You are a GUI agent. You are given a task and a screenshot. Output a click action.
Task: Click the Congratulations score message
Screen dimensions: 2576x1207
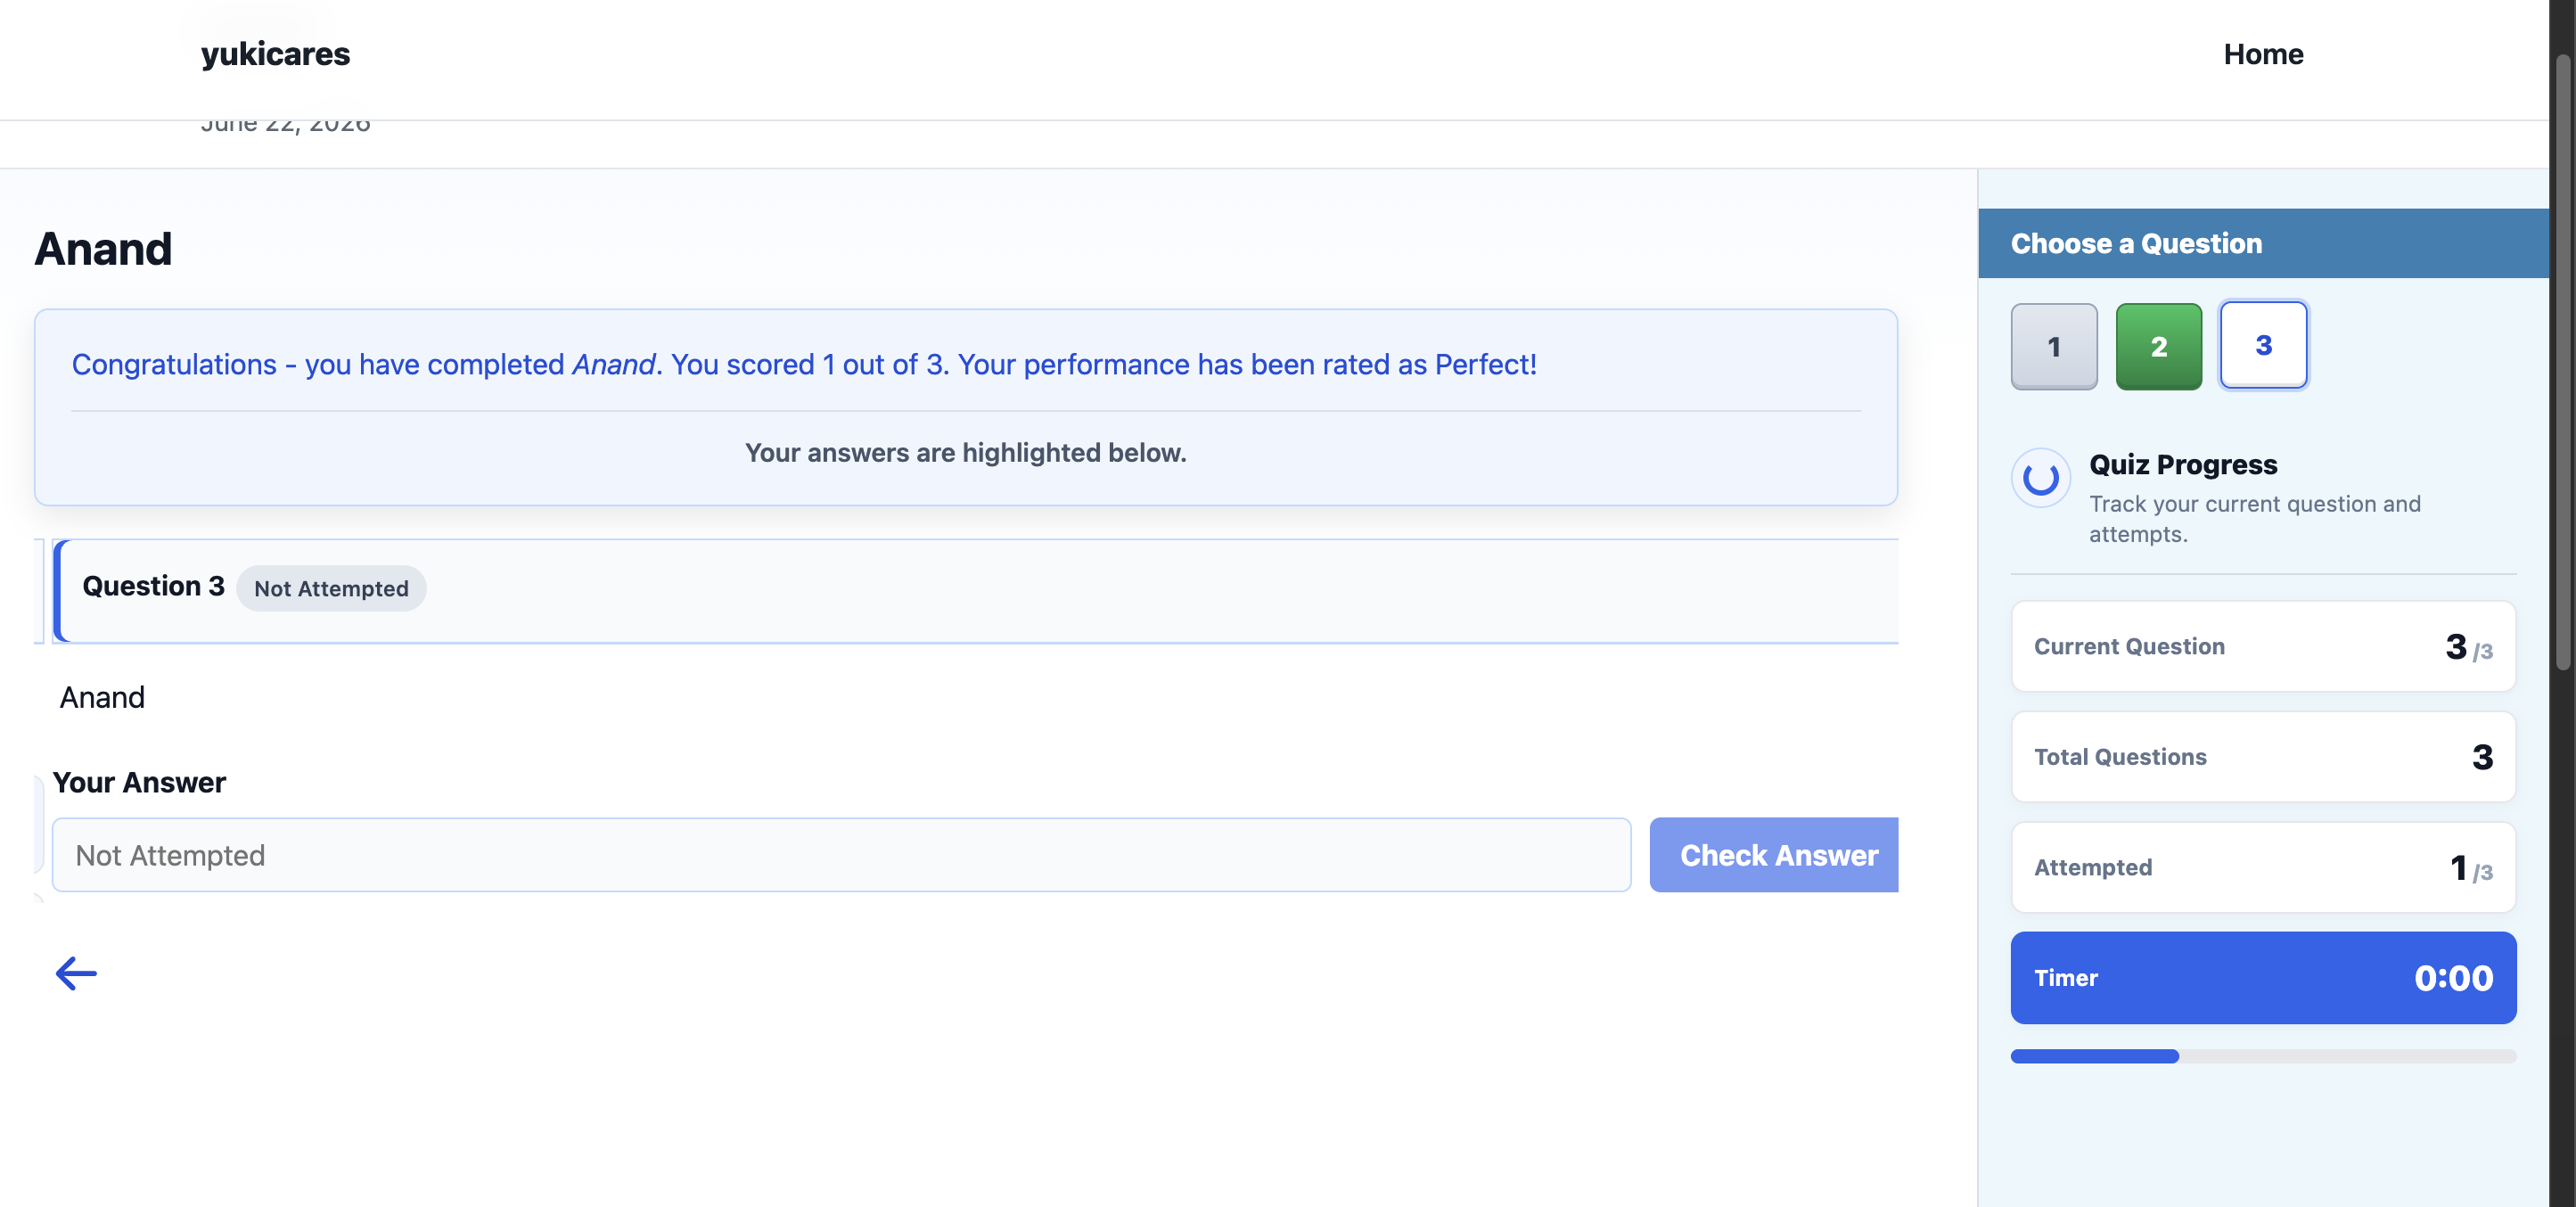click(x=804, y=364)
